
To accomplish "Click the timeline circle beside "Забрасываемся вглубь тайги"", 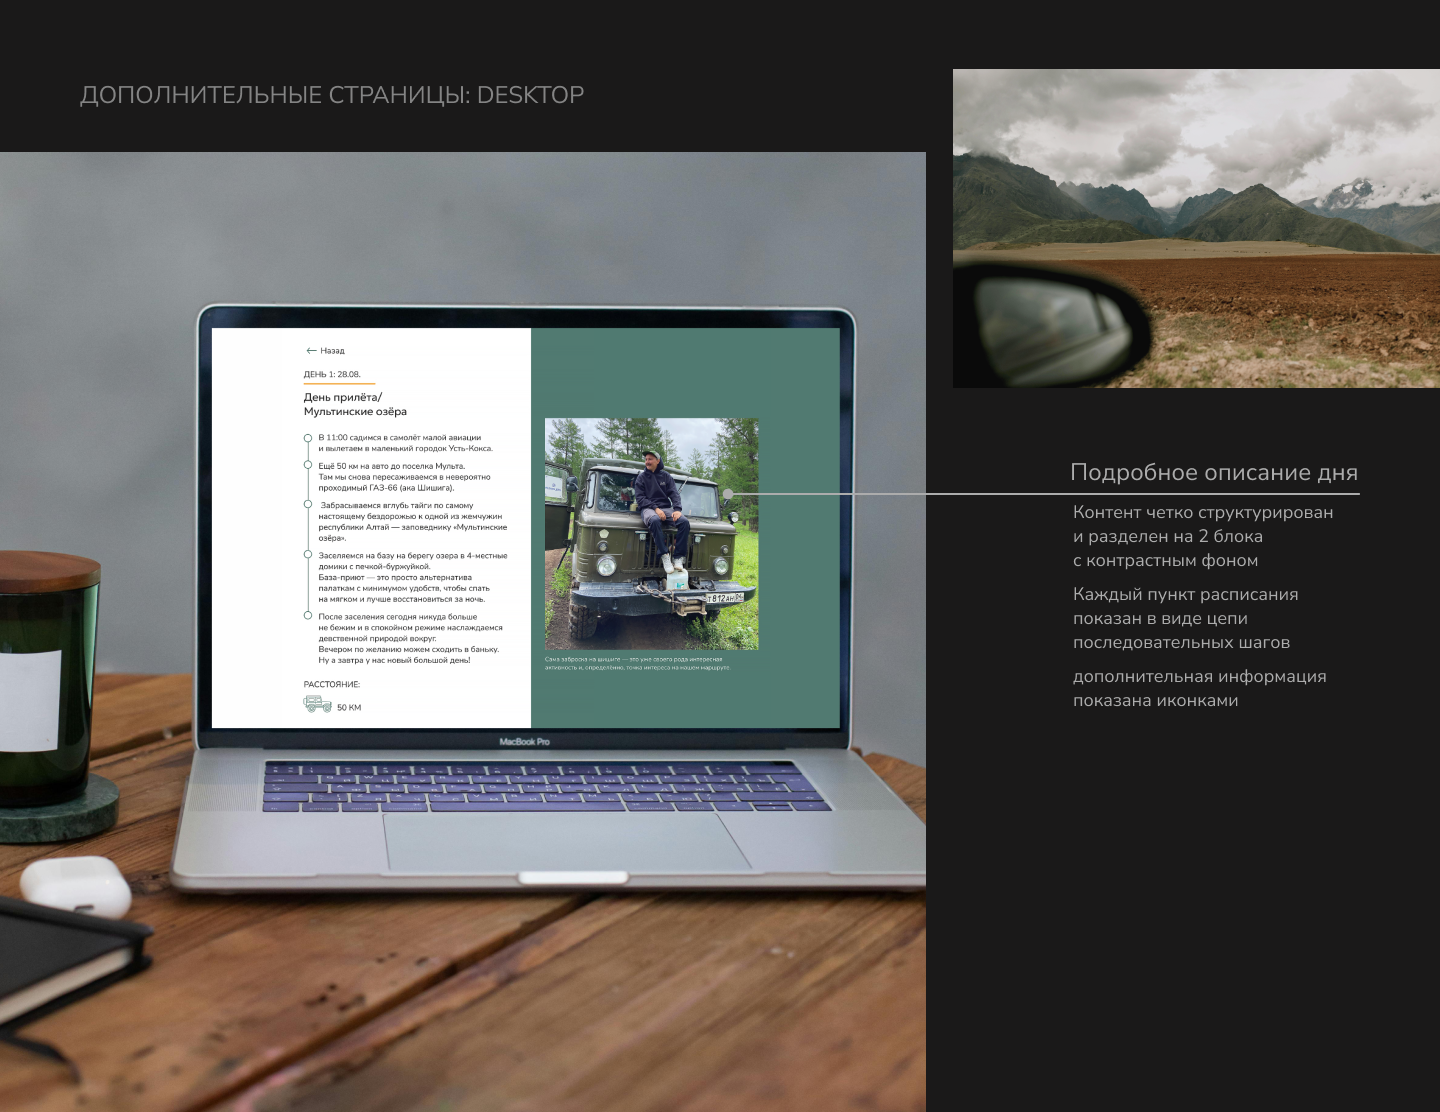I will pyautogui.click(x=308, y=505).
